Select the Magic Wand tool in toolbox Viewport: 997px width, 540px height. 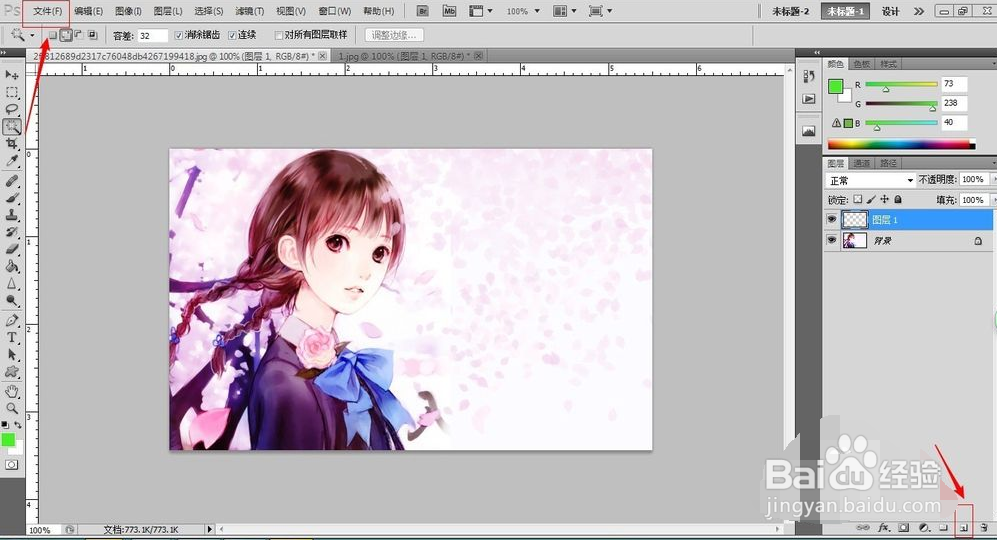pyautogui.click(x=11, y=127)
